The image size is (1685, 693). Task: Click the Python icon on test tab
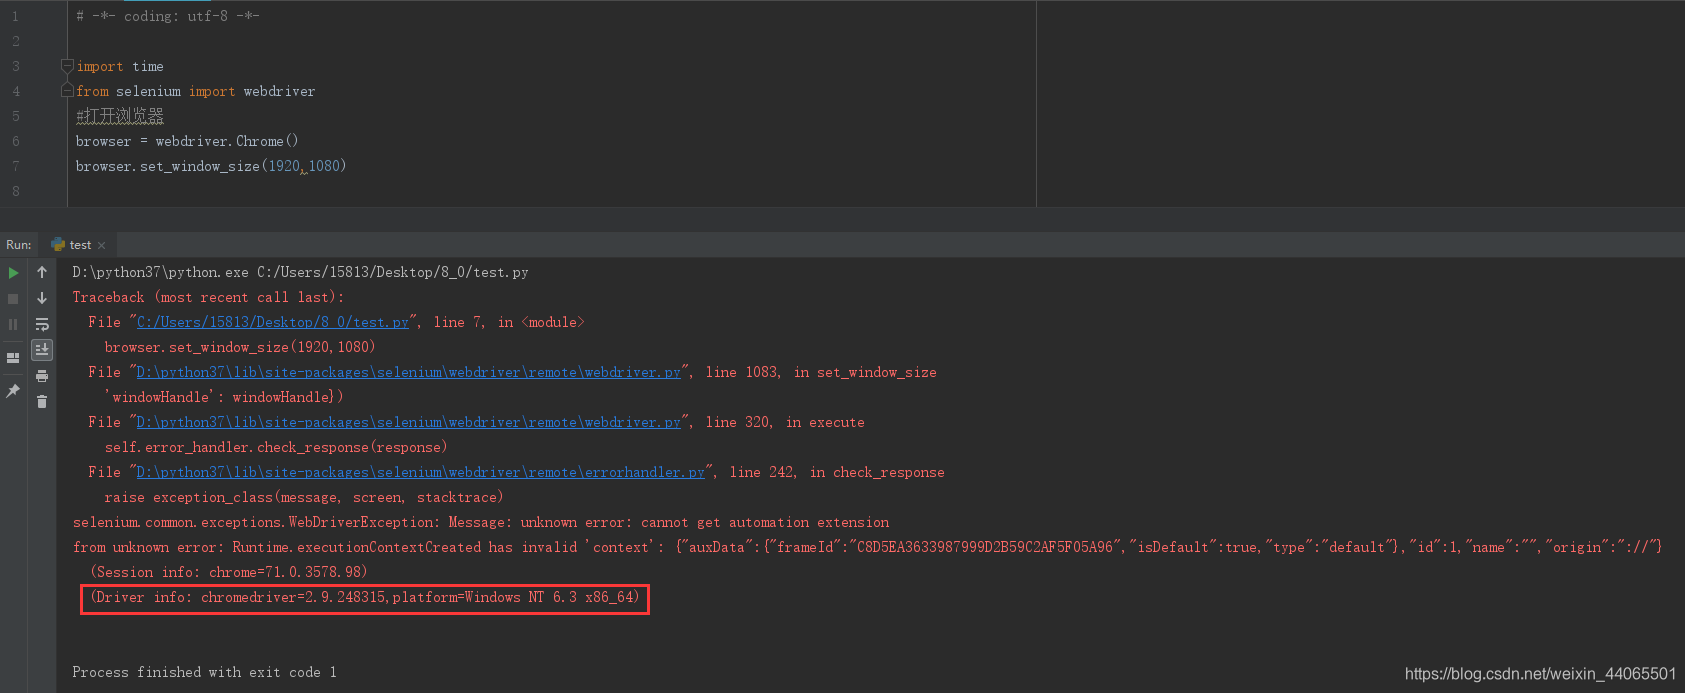(x=58, y=245)
